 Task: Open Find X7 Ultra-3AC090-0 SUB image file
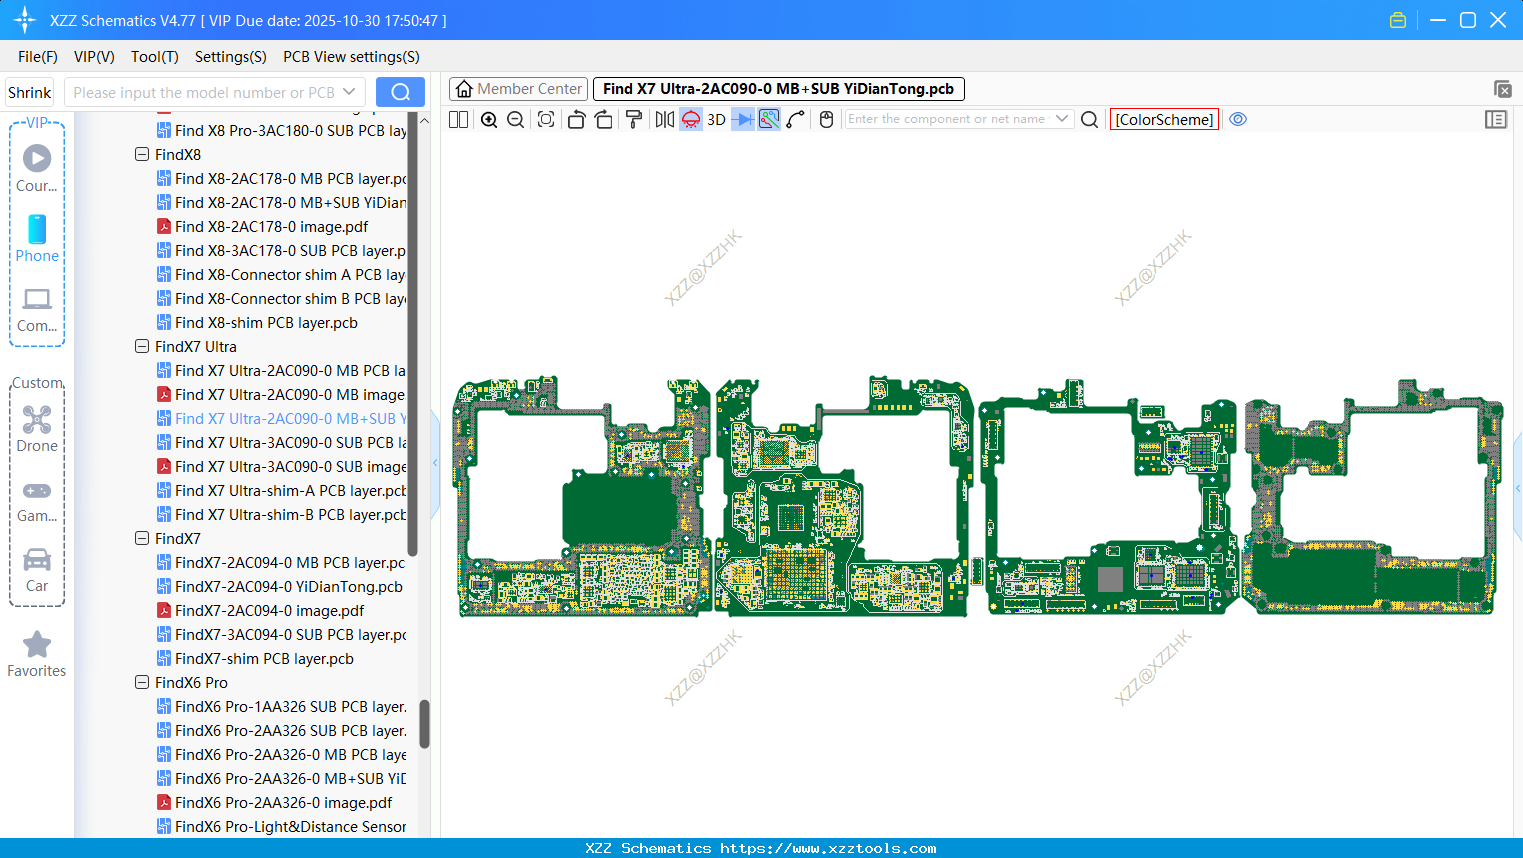(281, 467)
